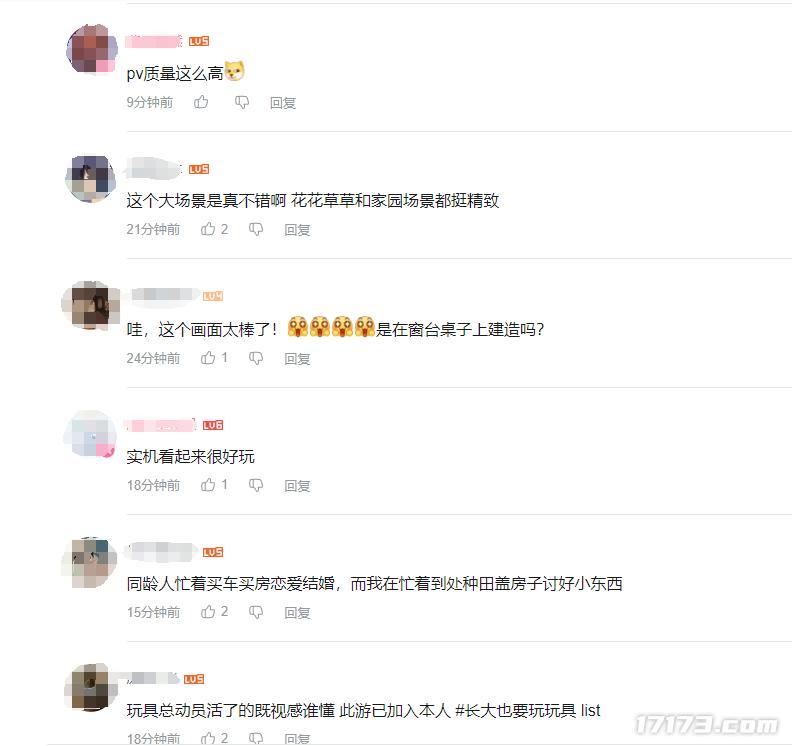Dislike the 'pv质量这么高' comment
792x746 pixels.
pyautogui.click(x=242, y=103)
